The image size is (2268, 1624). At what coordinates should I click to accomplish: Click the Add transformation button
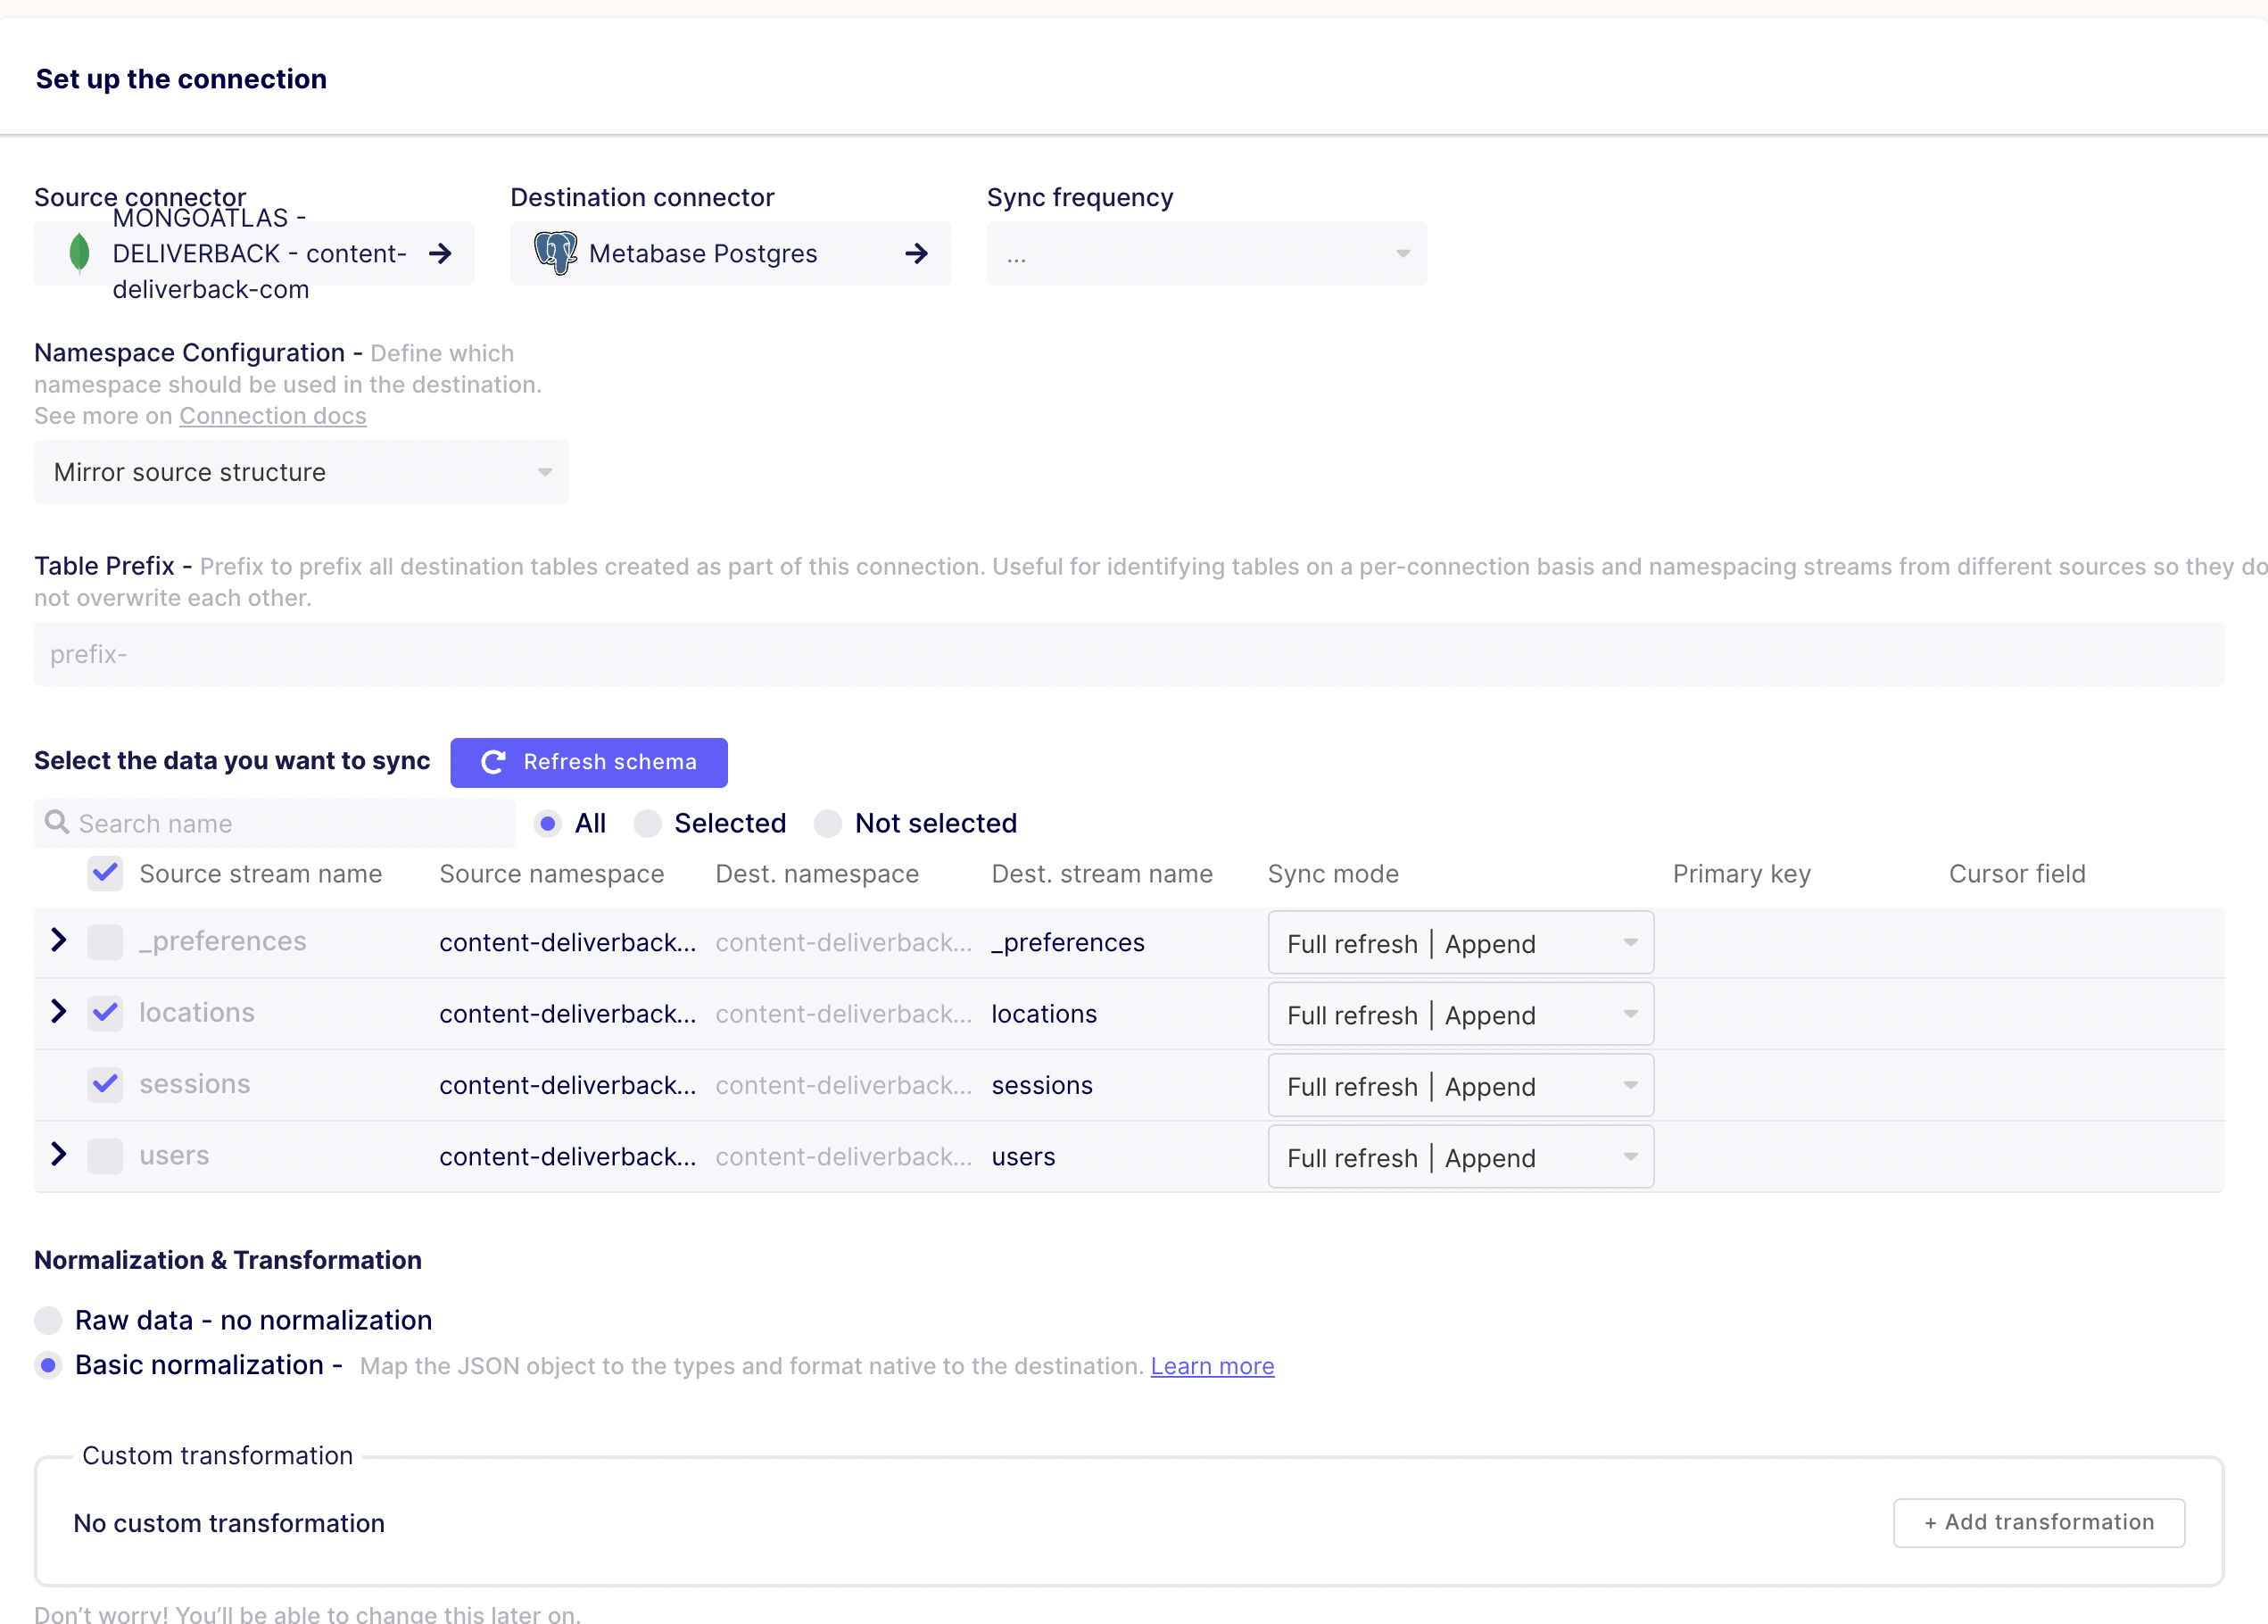tap(2038, 1522)
